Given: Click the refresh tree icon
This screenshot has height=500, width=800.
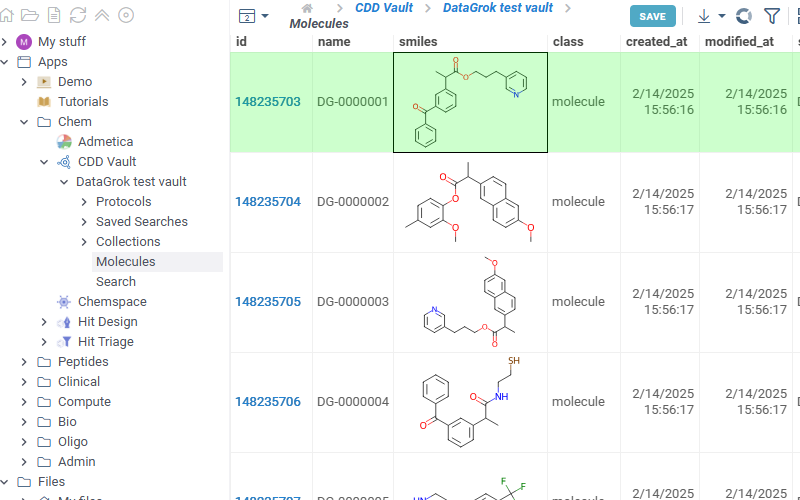Looking at the screenshot, I should coord(78,15).
